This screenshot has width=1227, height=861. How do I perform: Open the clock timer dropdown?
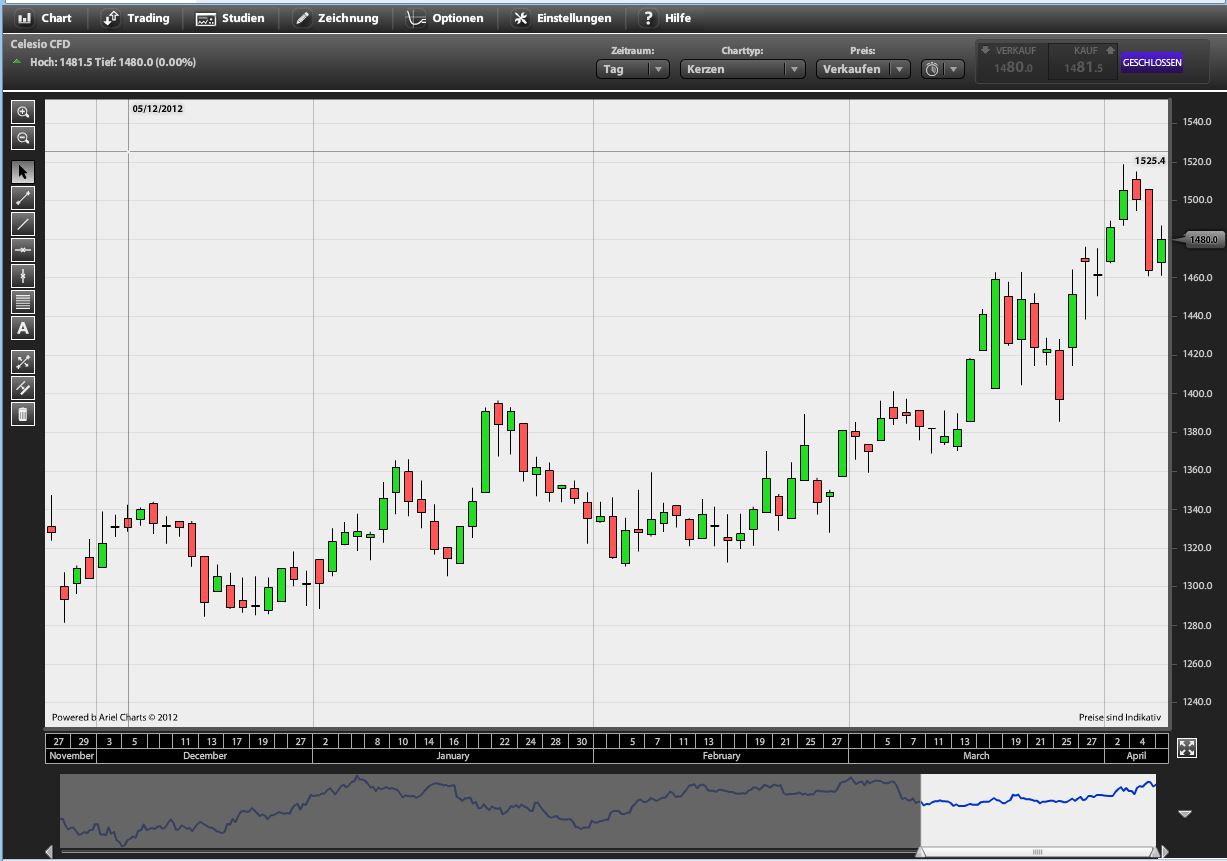[x=942, y=69]
